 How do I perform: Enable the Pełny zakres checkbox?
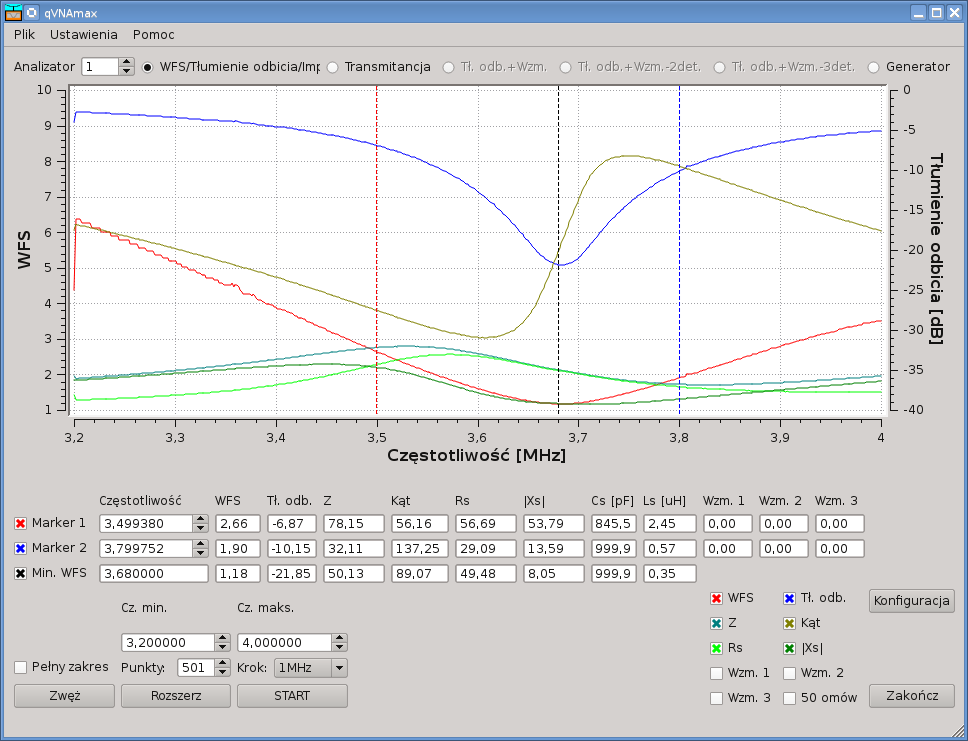point(20,667)
